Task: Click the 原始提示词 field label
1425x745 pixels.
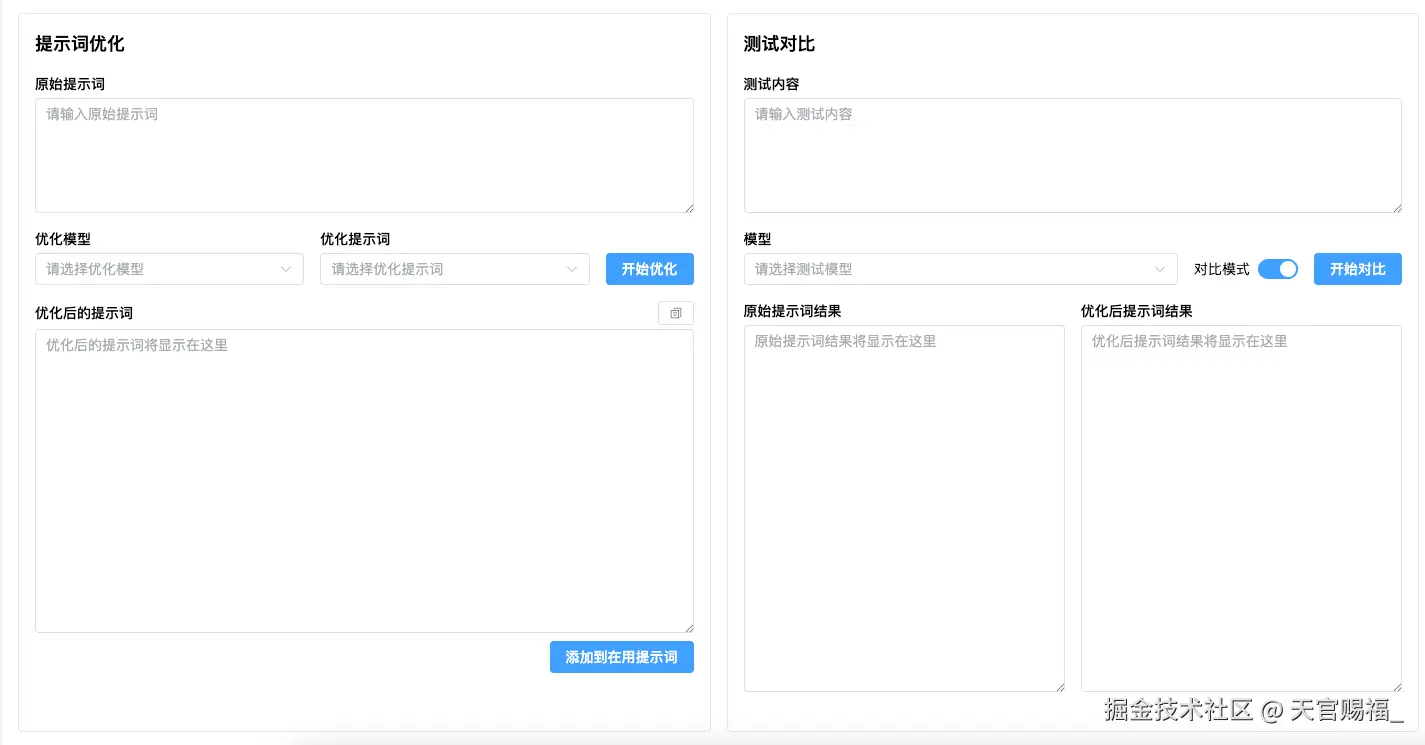Action: 70,84
